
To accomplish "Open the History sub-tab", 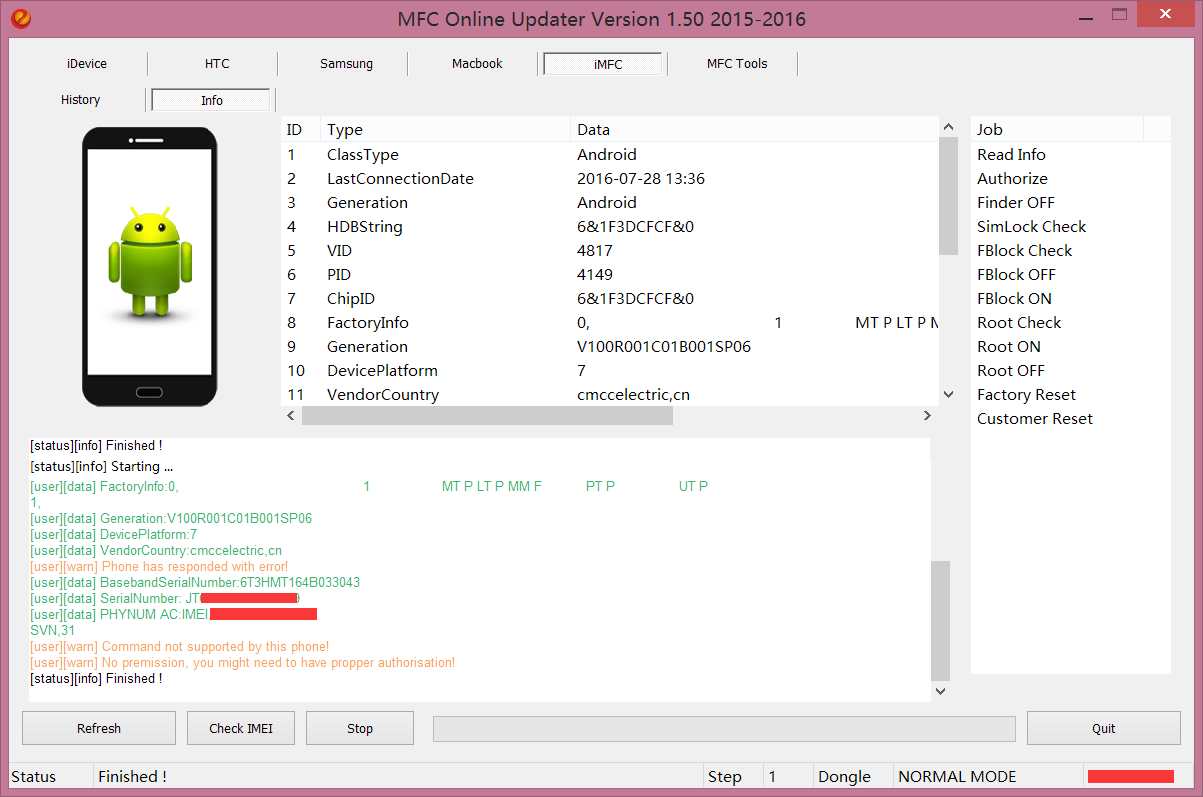I will (81, 100).
